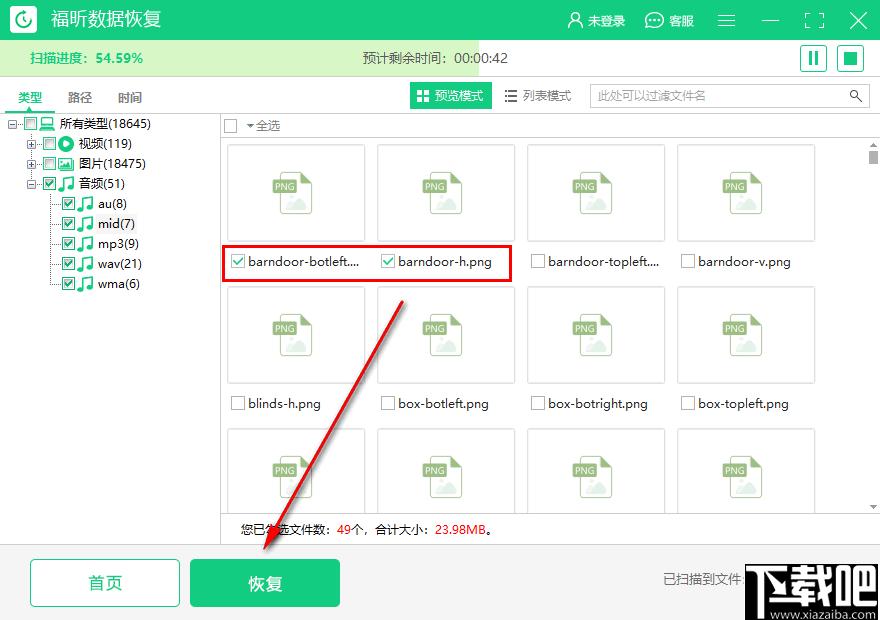The width and height of the screenshot is (880, 620).
Task: Check barndoor-topleft file checkbox
Action: tap(538, 261)
